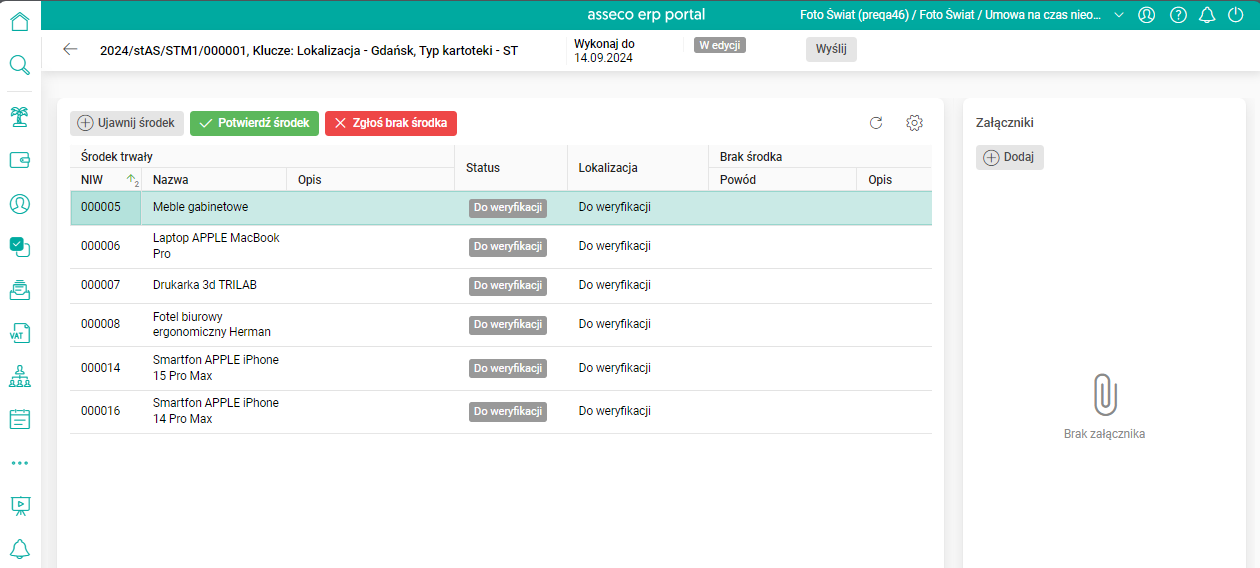Open the wallet icon in the sidebar
The width and height of the screenshot is (1260, 568).
tap(19, 160)
